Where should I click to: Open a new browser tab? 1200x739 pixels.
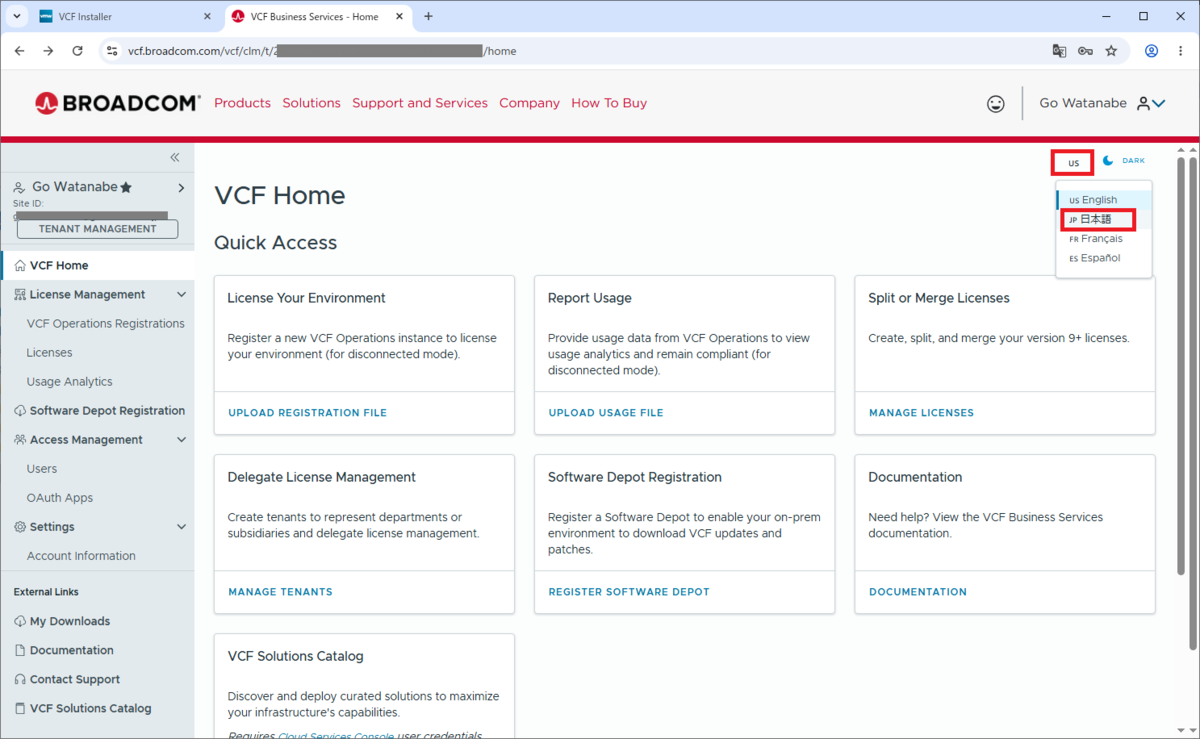(428, 16)
